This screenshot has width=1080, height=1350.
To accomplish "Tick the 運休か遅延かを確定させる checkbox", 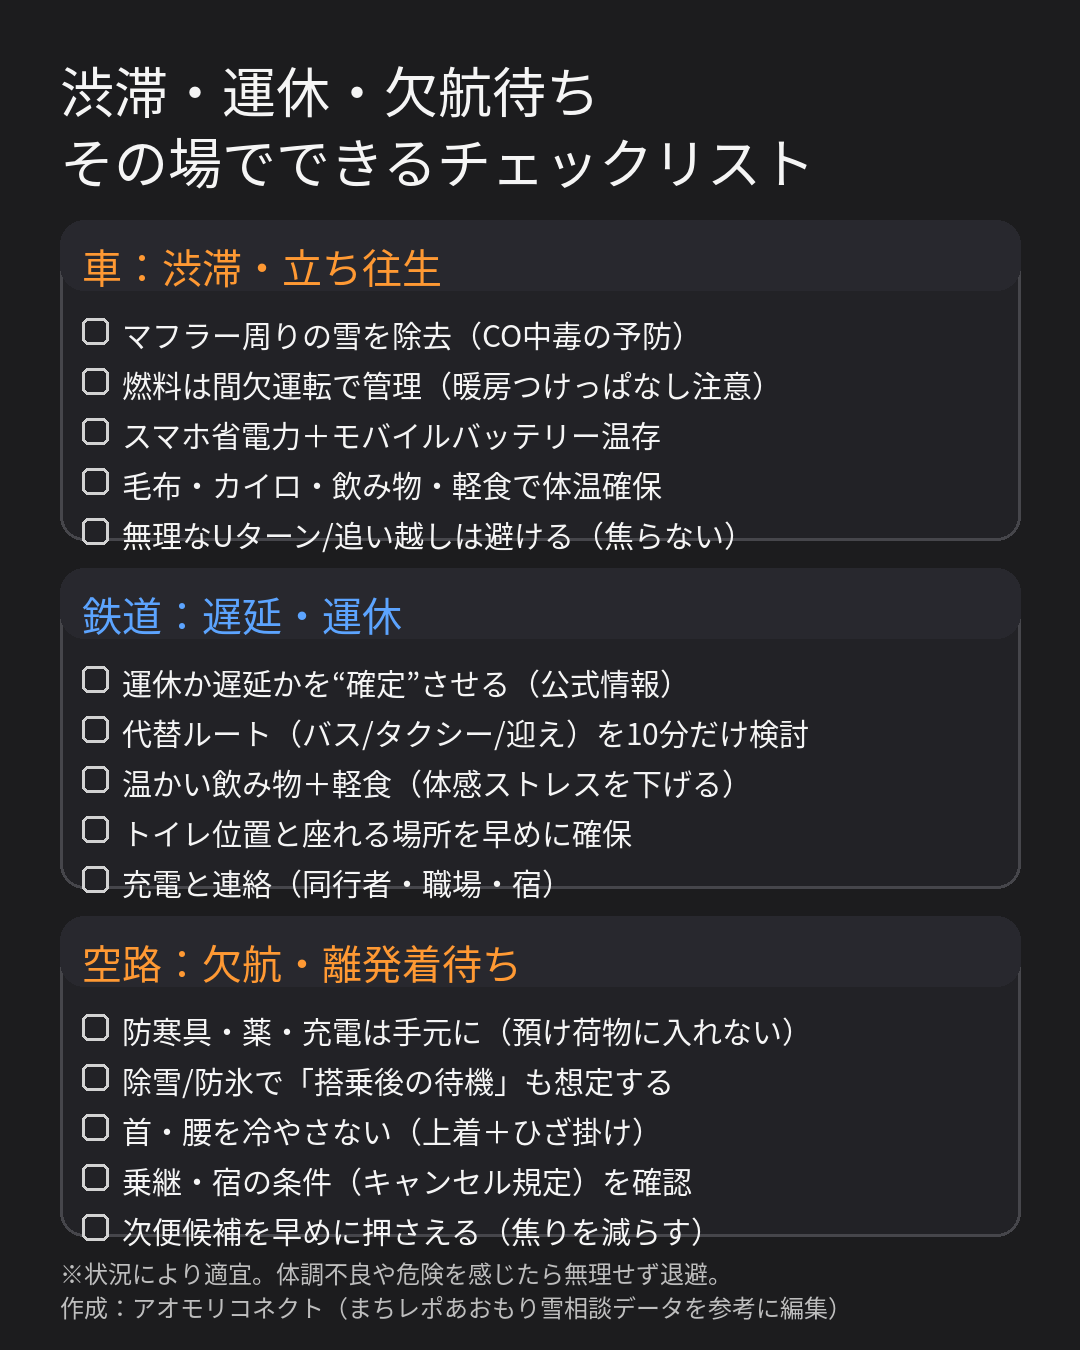I will pyautogui.click(x=95, y=680).
